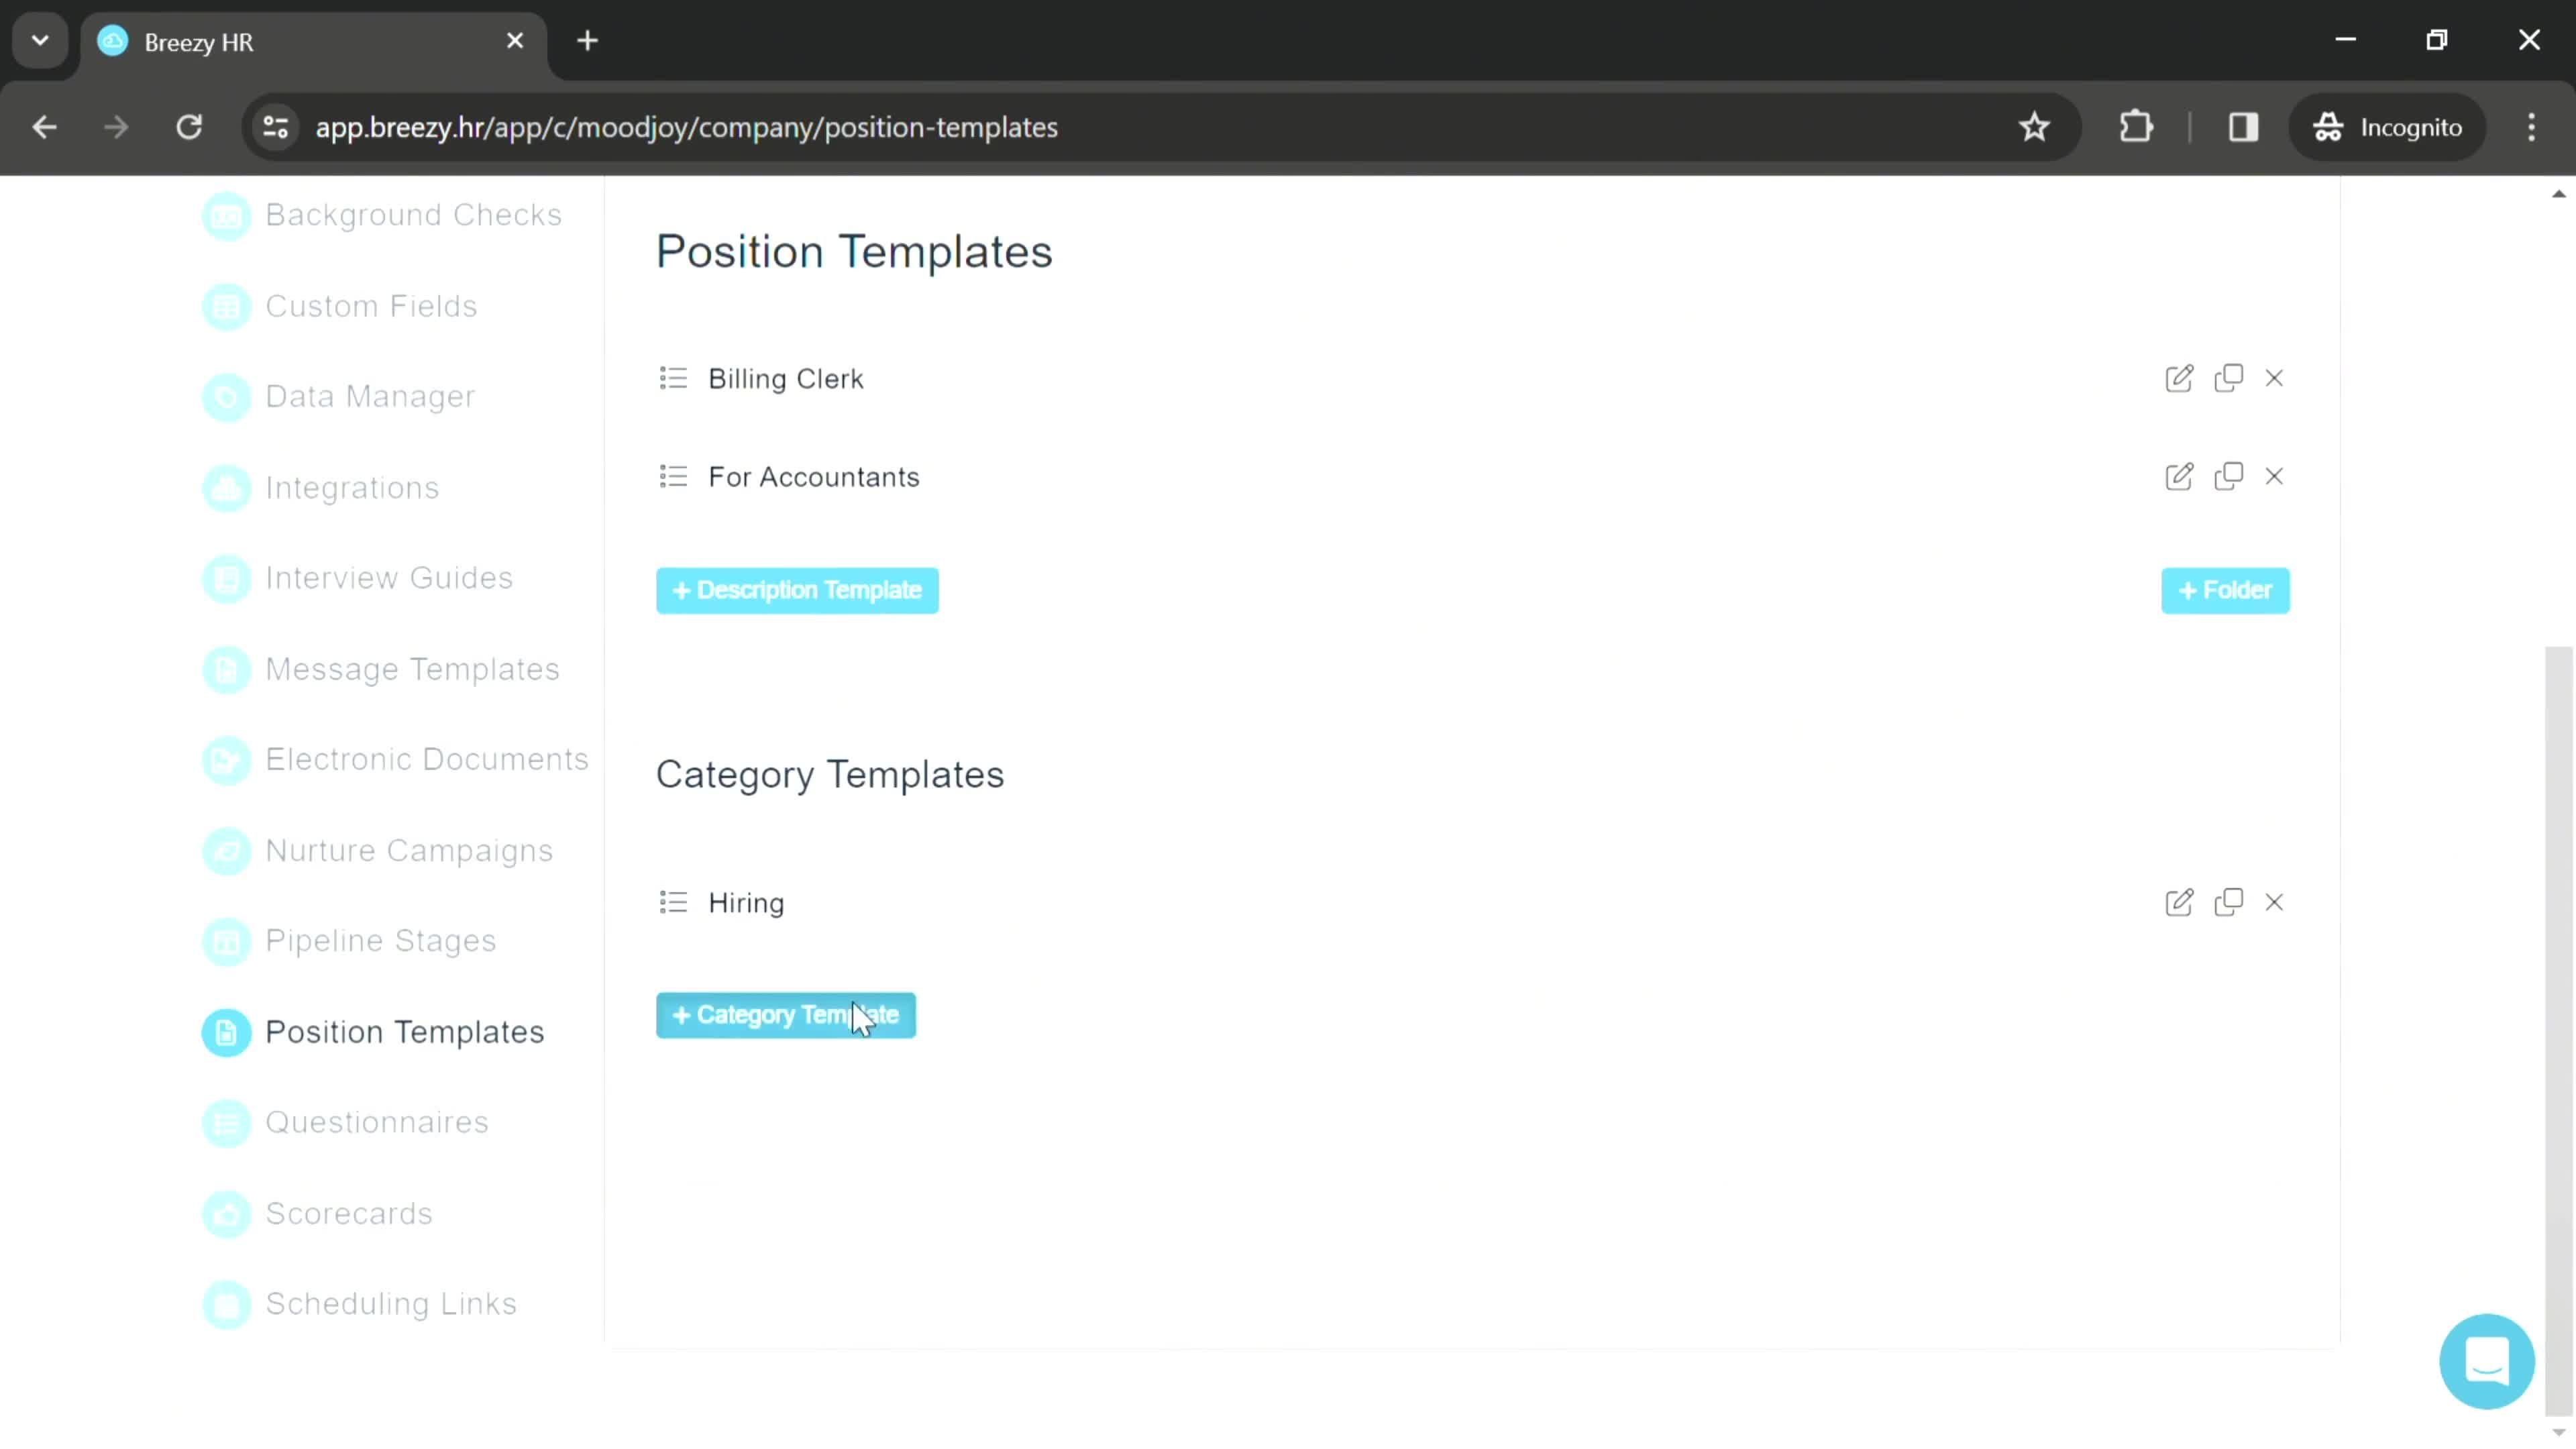Select Interview Guides from sidebar

pyautogui.click(x=389, y=577)
